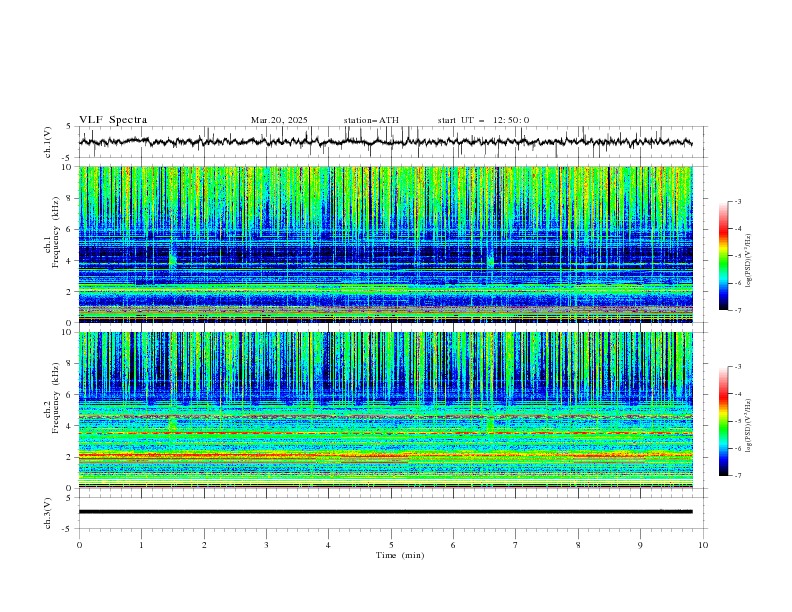792x612 pixels.
Task: Click the ch.3 flat voltage trace
Action: (385, 512)
